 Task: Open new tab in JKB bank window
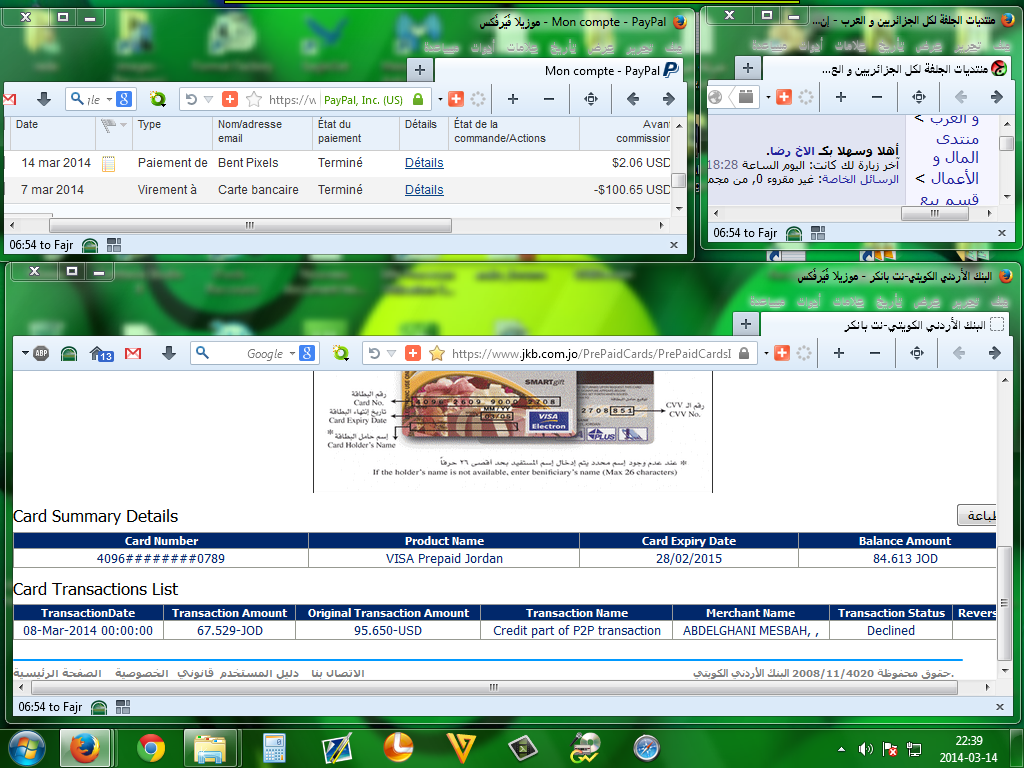[x=746, y=324]
